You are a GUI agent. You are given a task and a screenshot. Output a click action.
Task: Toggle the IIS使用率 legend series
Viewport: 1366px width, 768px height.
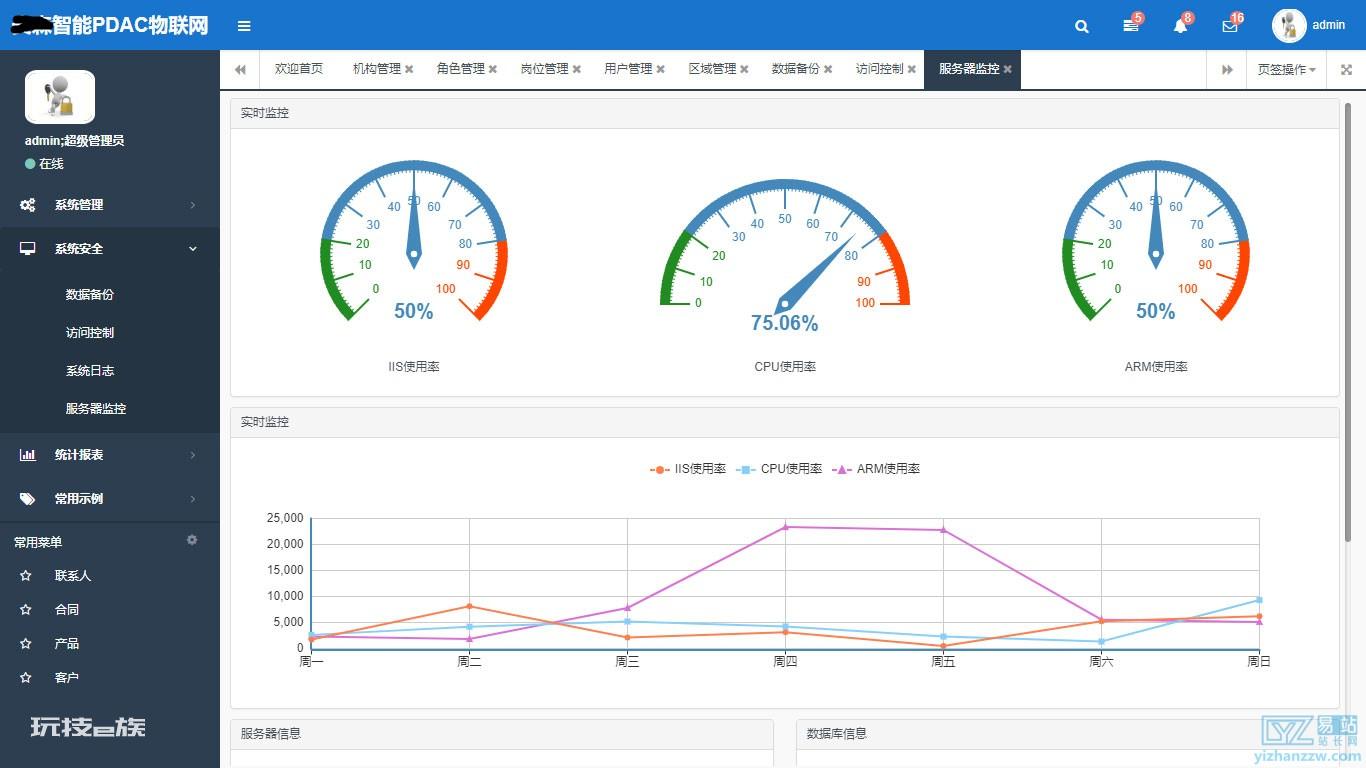pos(688,469)
